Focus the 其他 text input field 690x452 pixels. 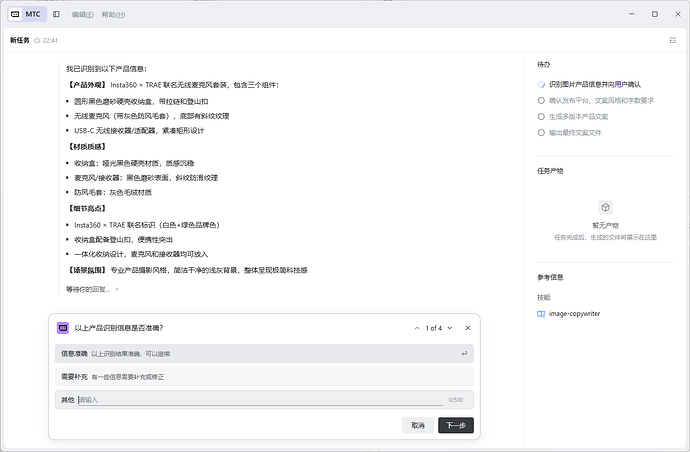[x=261, y=400]
